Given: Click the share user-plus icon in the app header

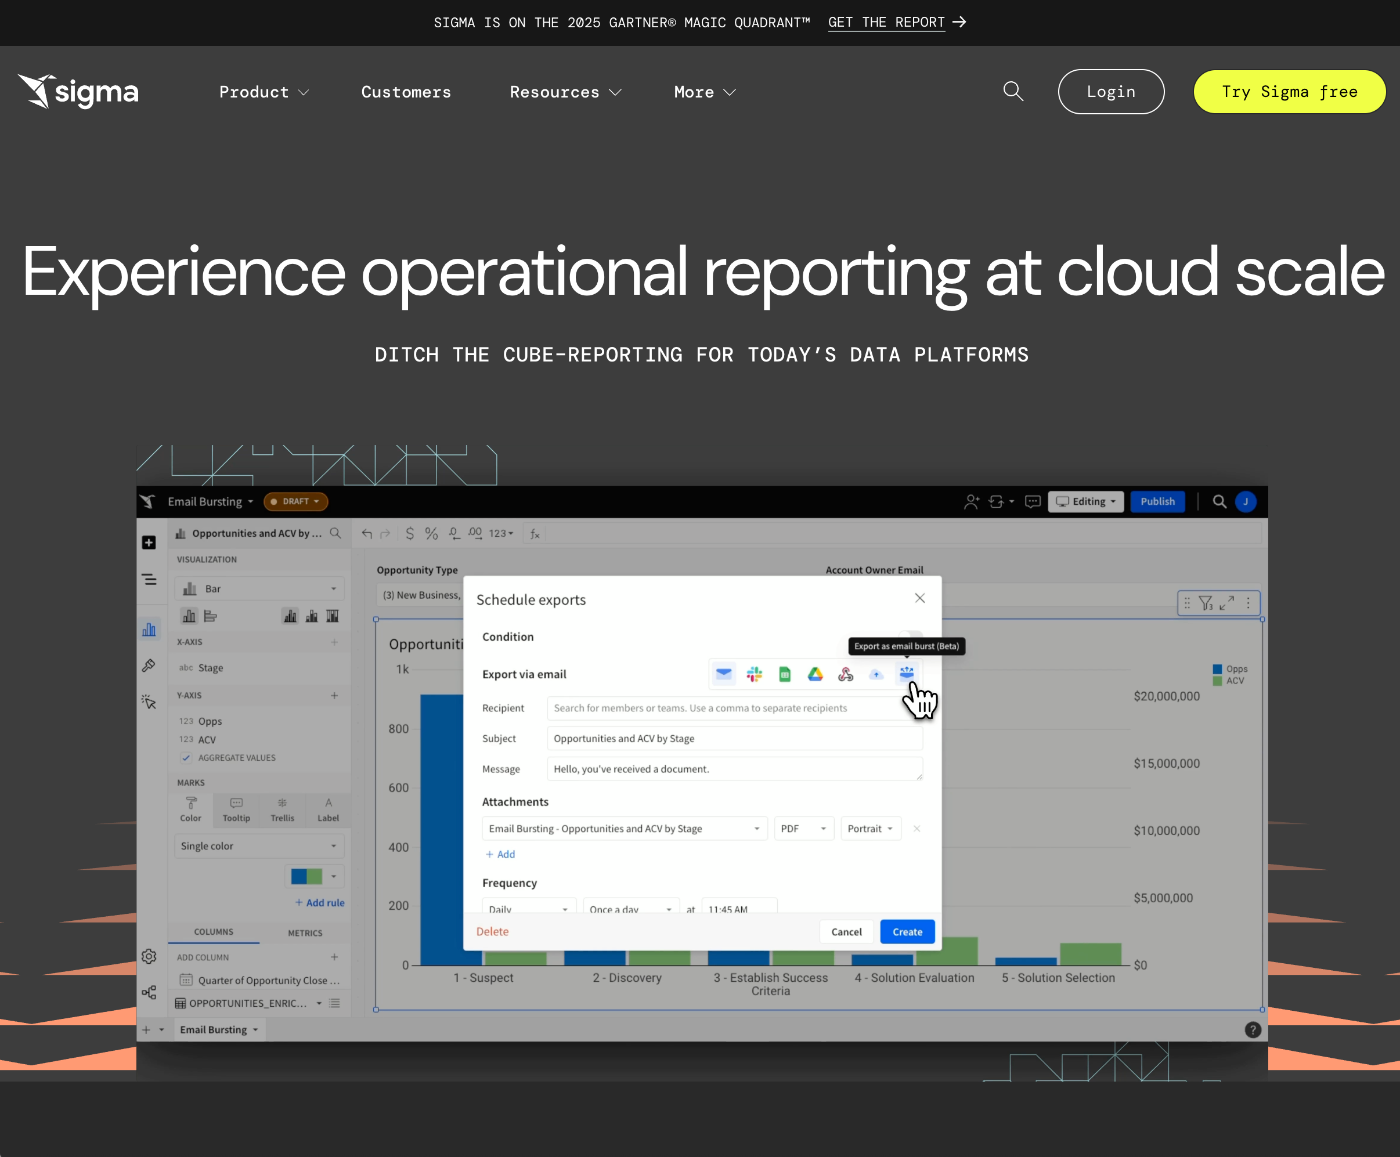Looking at the screenshot, I should click(x=971, y=502).
